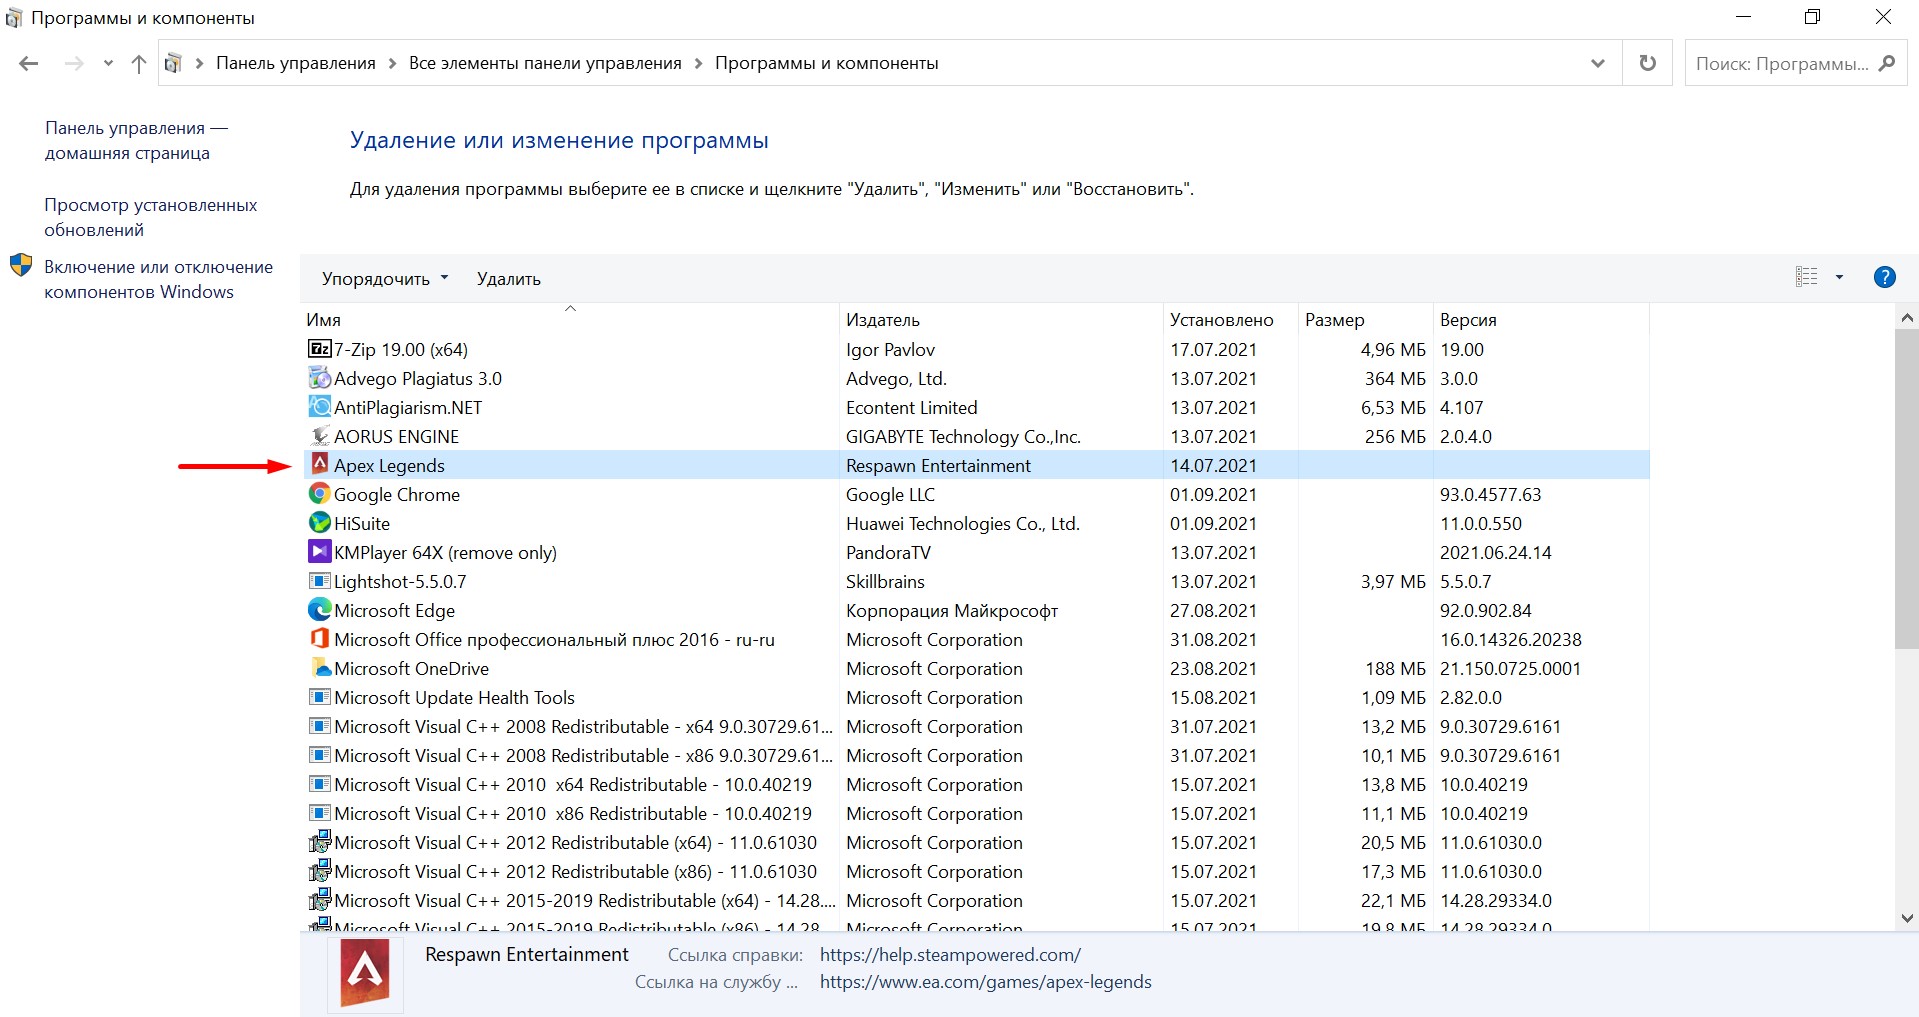
Task: Click the Google Chrome icon
Action: point(320,494)
